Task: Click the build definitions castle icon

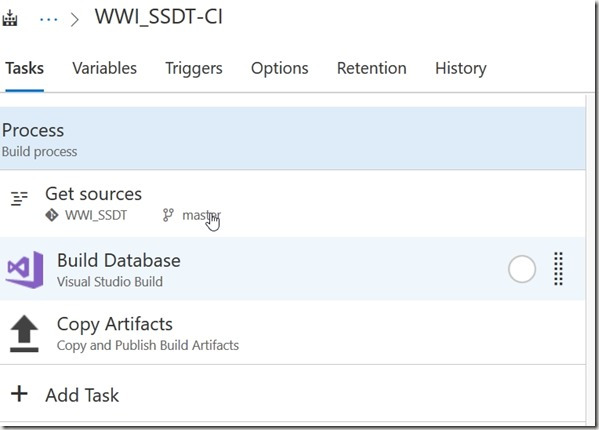Action: (10, 18)
